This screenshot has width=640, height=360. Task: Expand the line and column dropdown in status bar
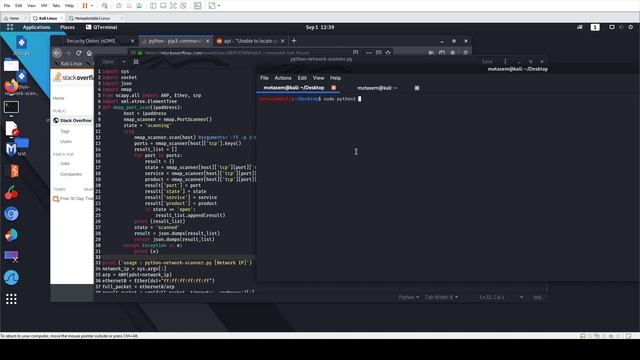click(x=521, y=297)
